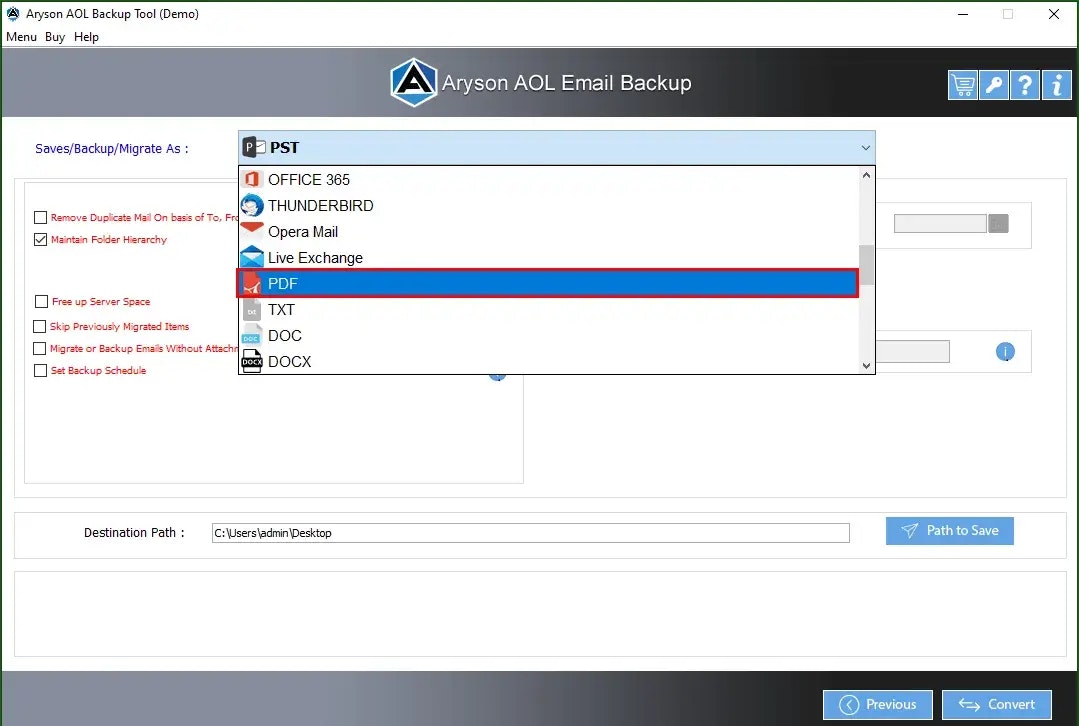Open the Buy menu
Screen dimensions: 1079x726
(x=55, y=37)
